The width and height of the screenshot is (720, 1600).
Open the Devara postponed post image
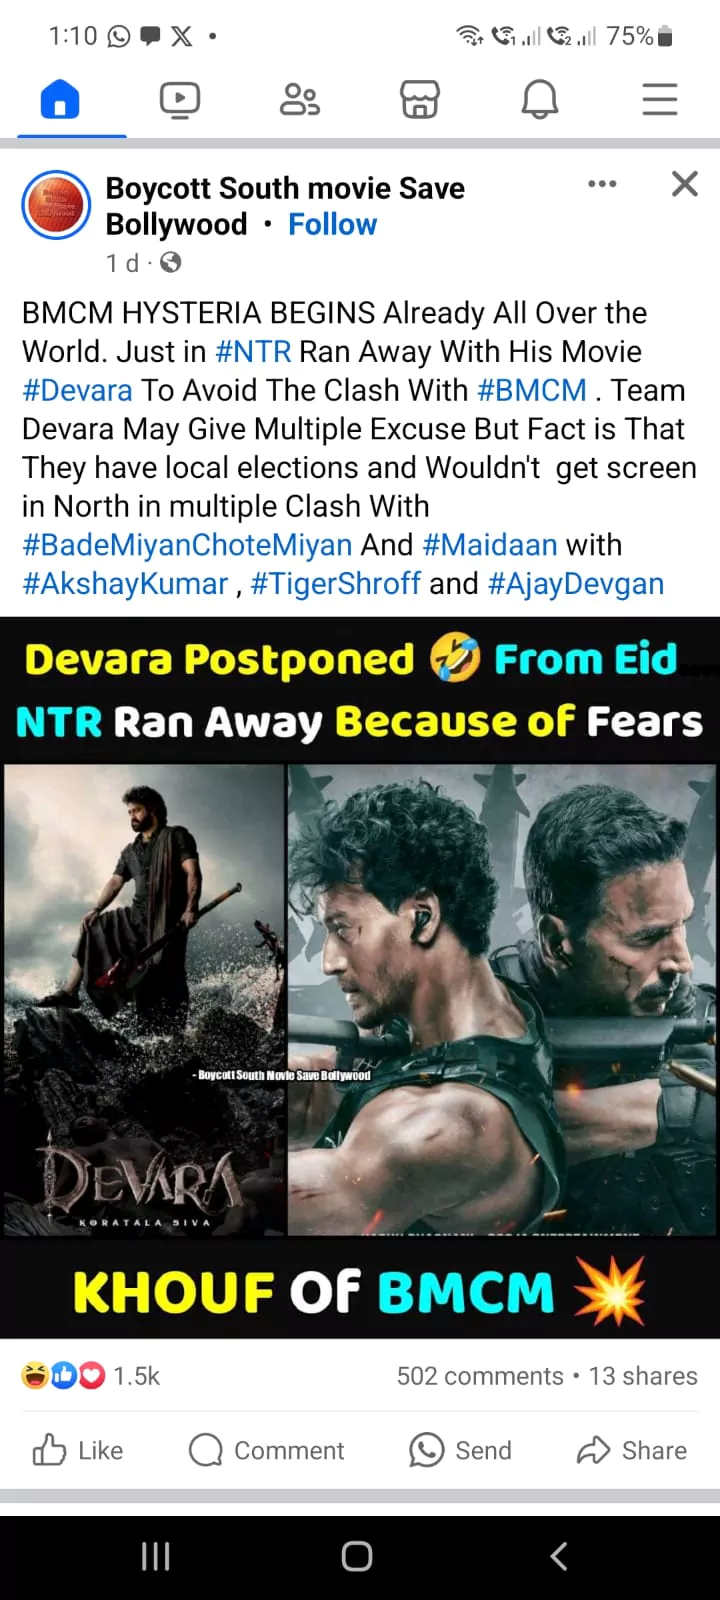pyautogui.click(x=360, y=978)
